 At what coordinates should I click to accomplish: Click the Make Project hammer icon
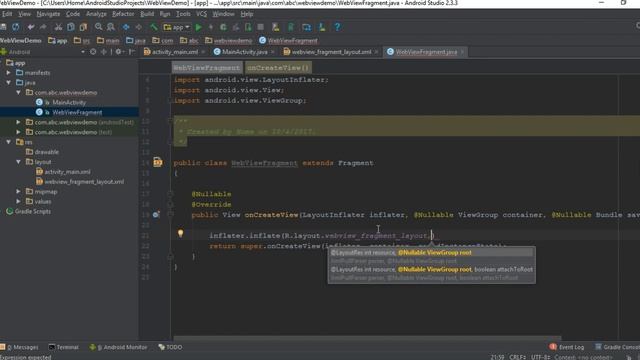pos(154,27)
